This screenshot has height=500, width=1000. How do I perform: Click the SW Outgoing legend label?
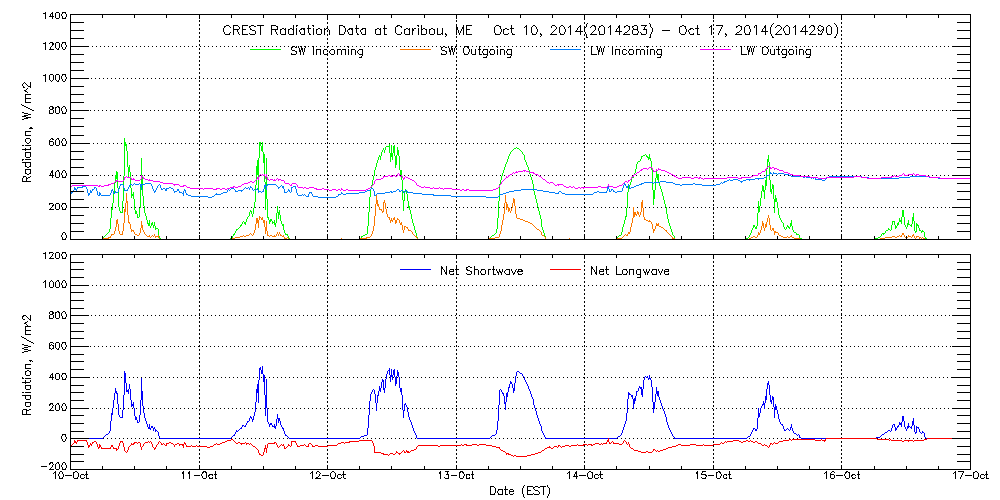pyautogui.click(x=476, y=51)
